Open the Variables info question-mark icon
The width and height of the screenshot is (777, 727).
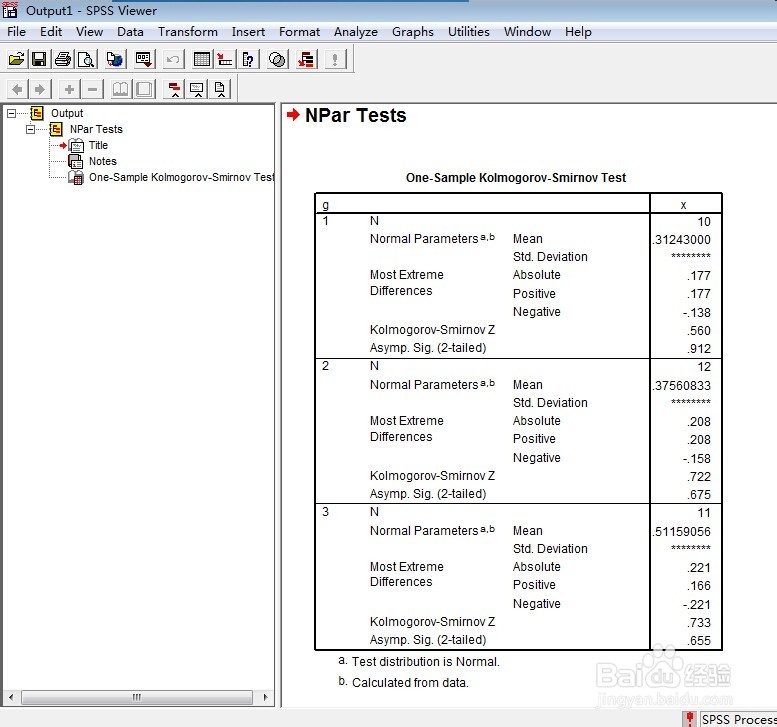[248, 59]
